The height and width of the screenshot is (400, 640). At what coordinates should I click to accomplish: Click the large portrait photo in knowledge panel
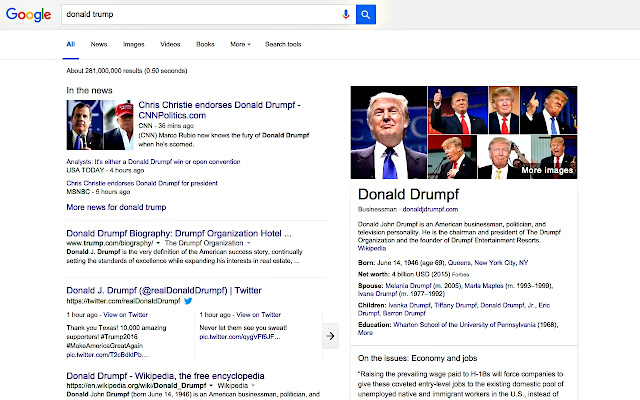(x=389, y=132)
